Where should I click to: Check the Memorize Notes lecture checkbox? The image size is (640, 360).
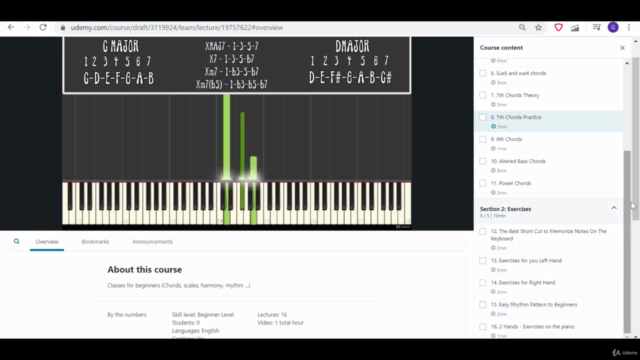pos(483,231)
